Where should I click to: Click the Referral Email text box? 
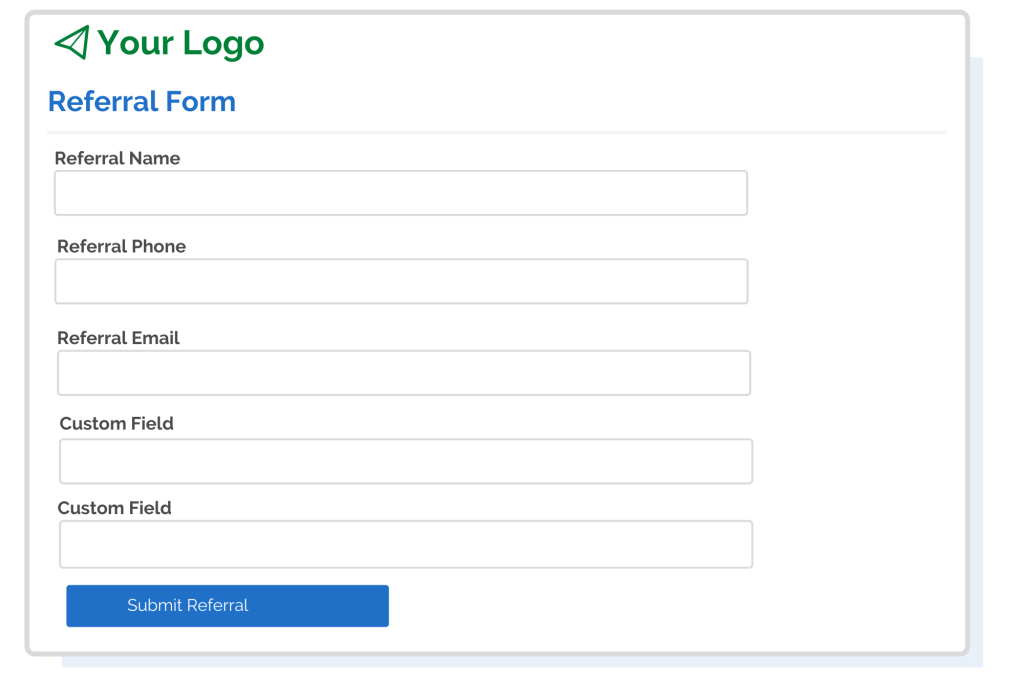click(403, 372)
